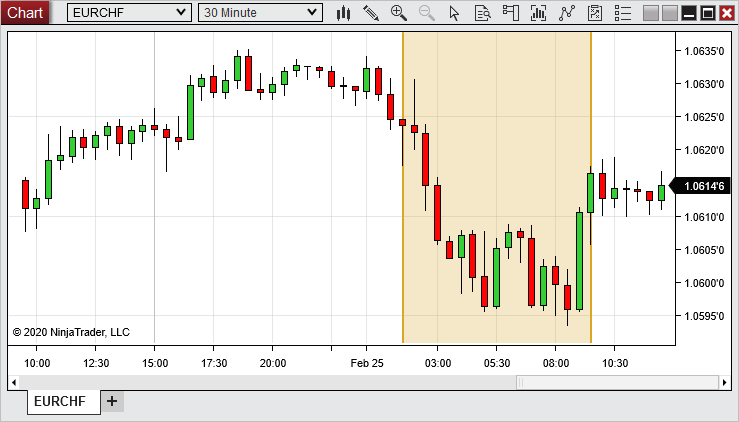Open the Data Box icon
Screen dimensions: 739x422
[x=483, y=13]
